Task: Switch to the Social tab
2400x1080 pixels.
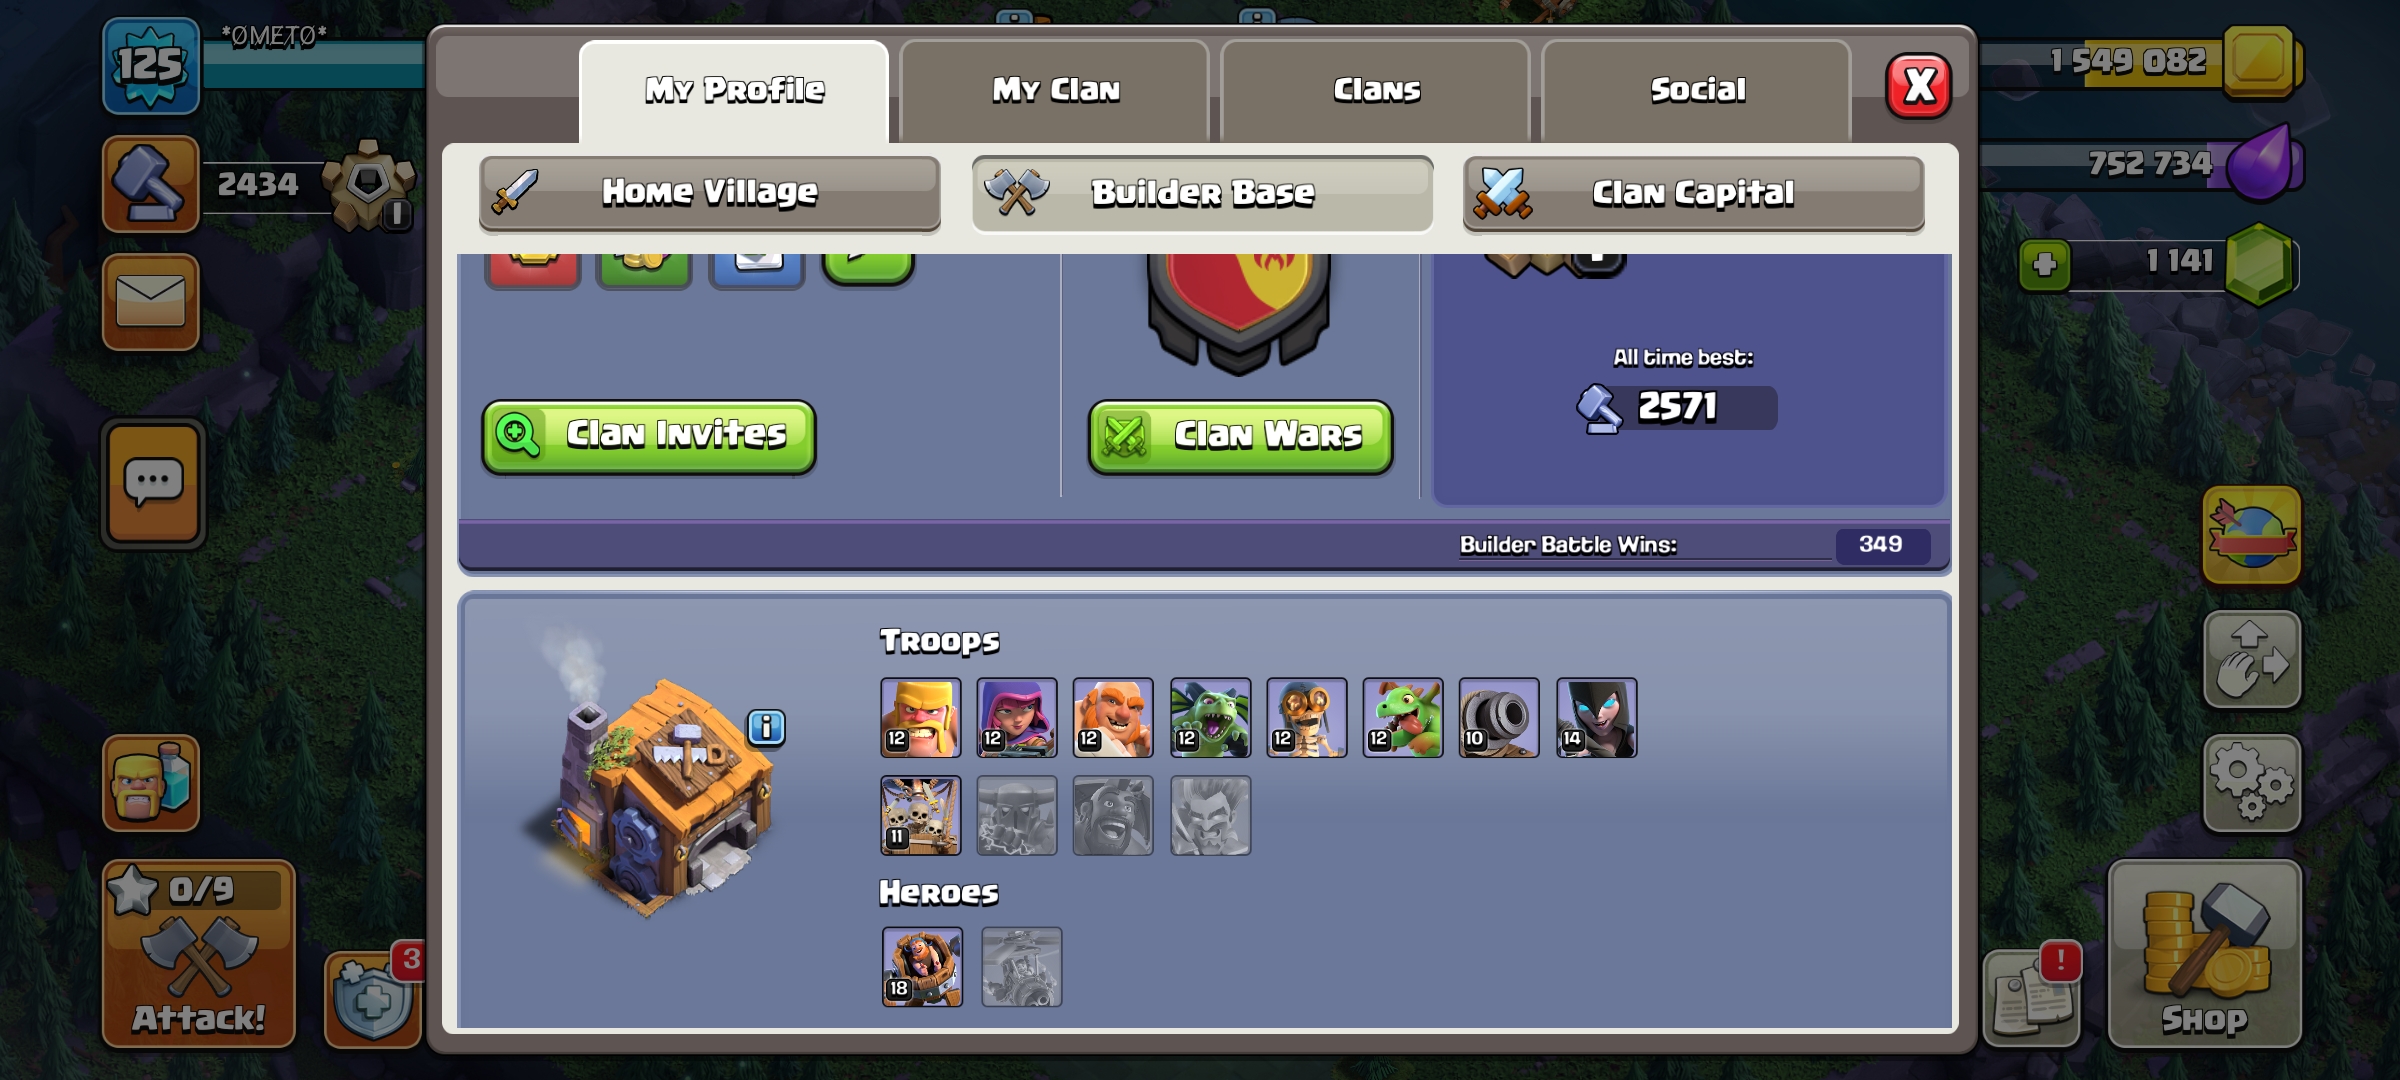Action: (1697, 91)
